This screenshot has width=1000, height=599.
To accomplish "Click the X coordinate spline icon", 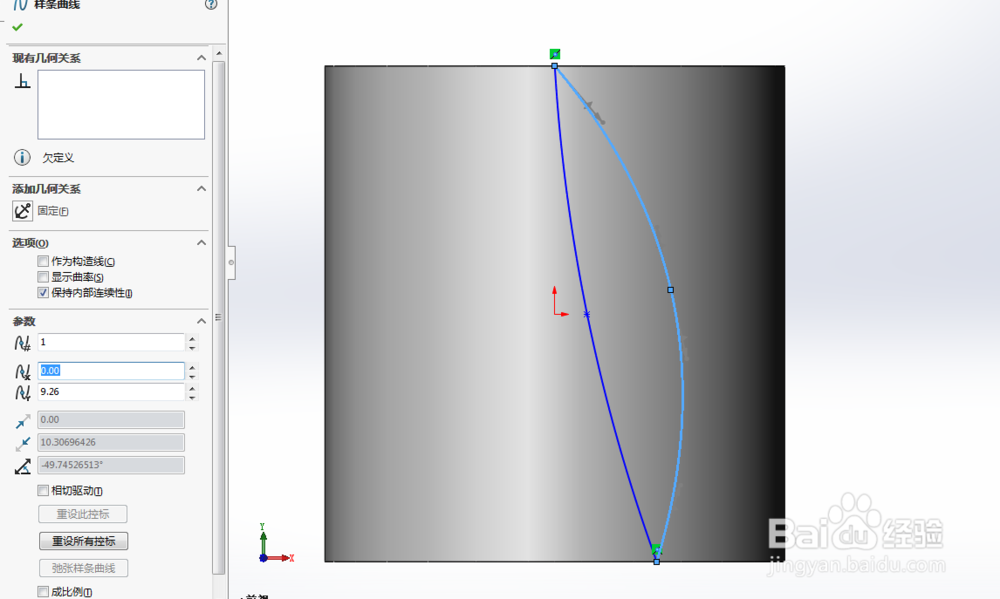I will (22, 371).
